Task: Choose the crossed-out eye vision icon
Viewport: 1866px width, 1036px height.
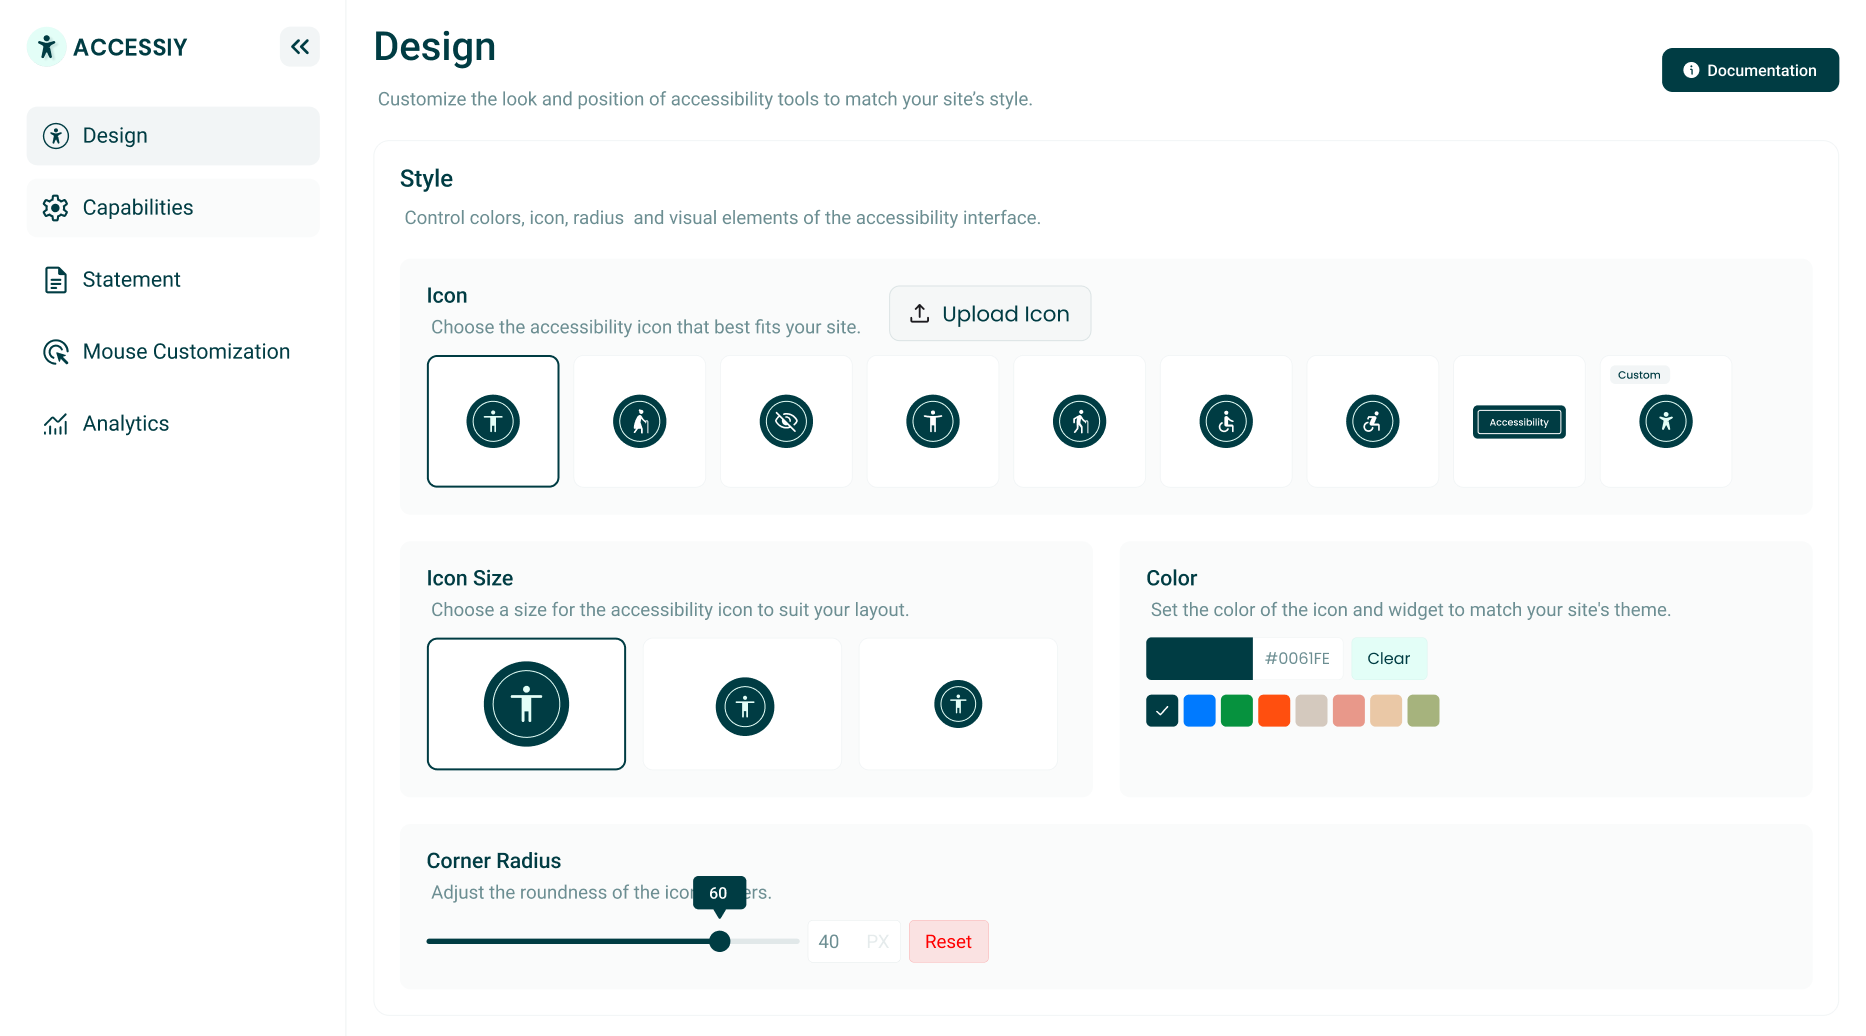Action: (x=786, y=421)
